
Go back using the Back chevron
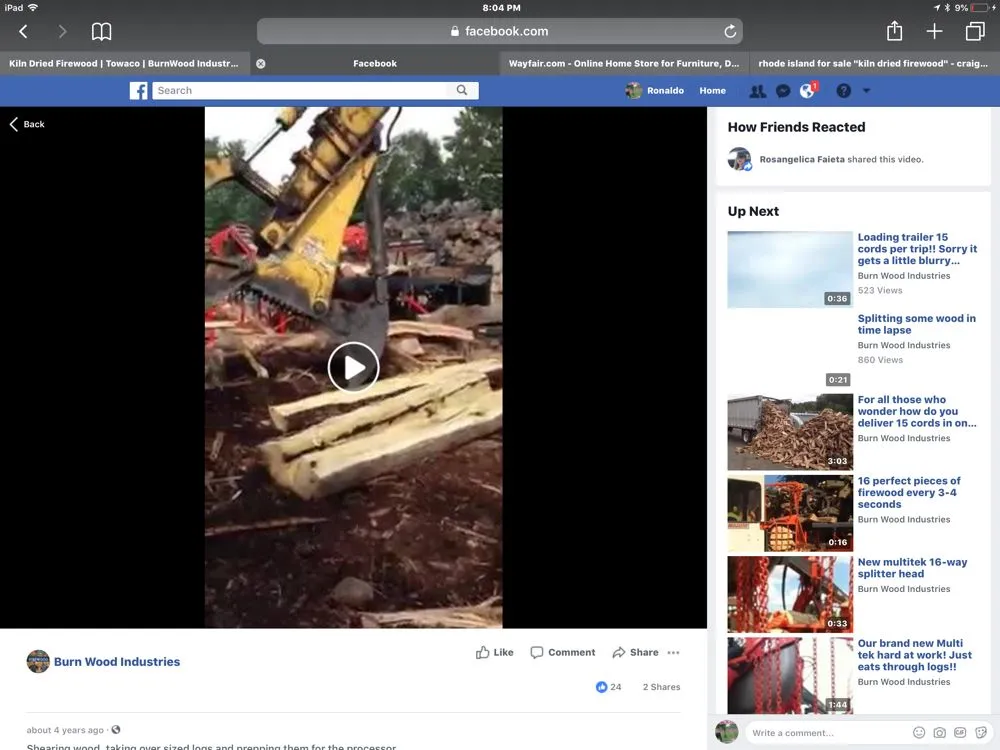coord(27,124)
